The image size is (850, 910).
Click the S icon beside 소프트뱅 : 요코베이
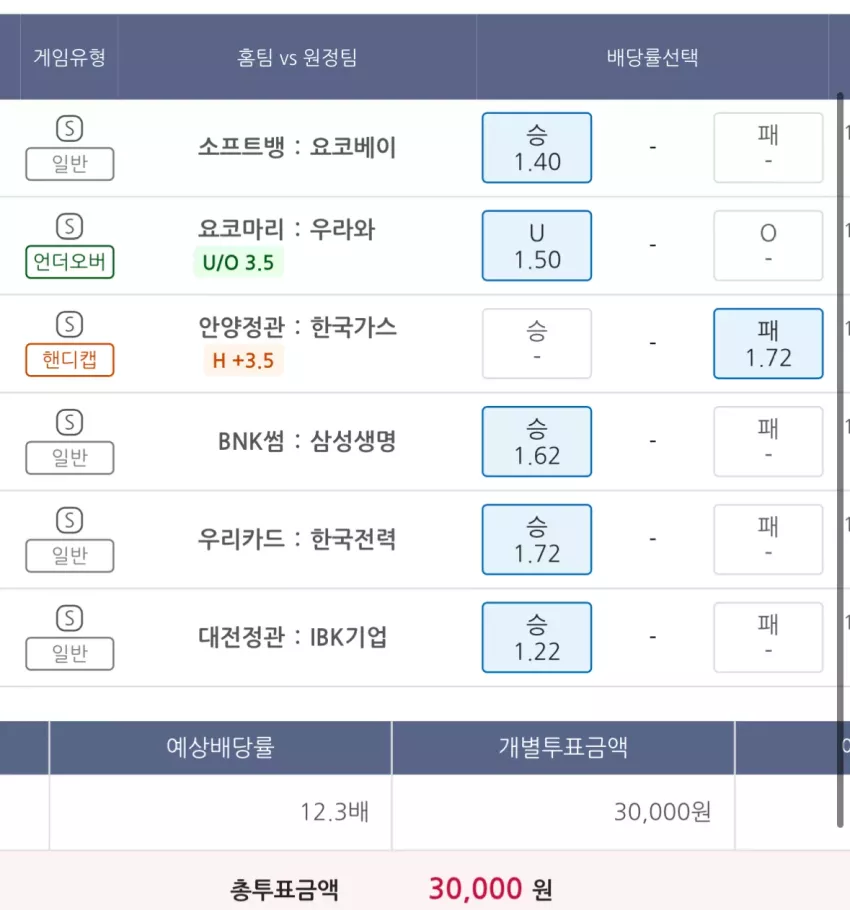coord(70,128)
